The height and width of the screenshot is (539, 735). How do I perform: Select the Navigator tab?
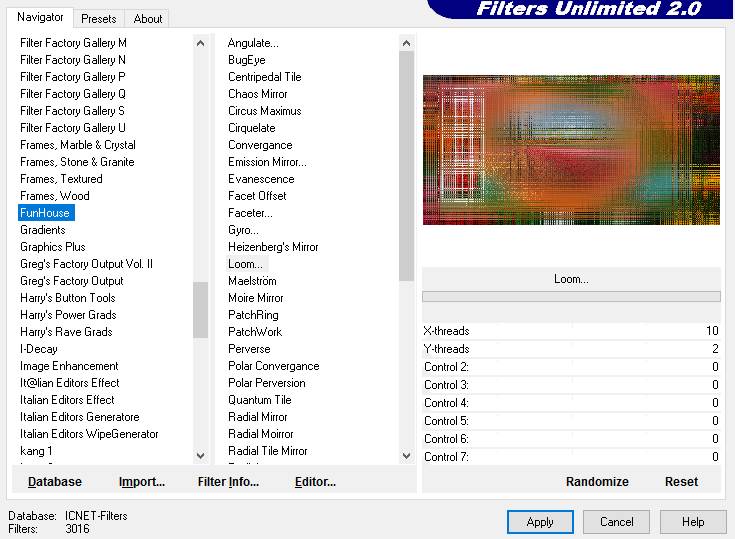tap(40, 18)
